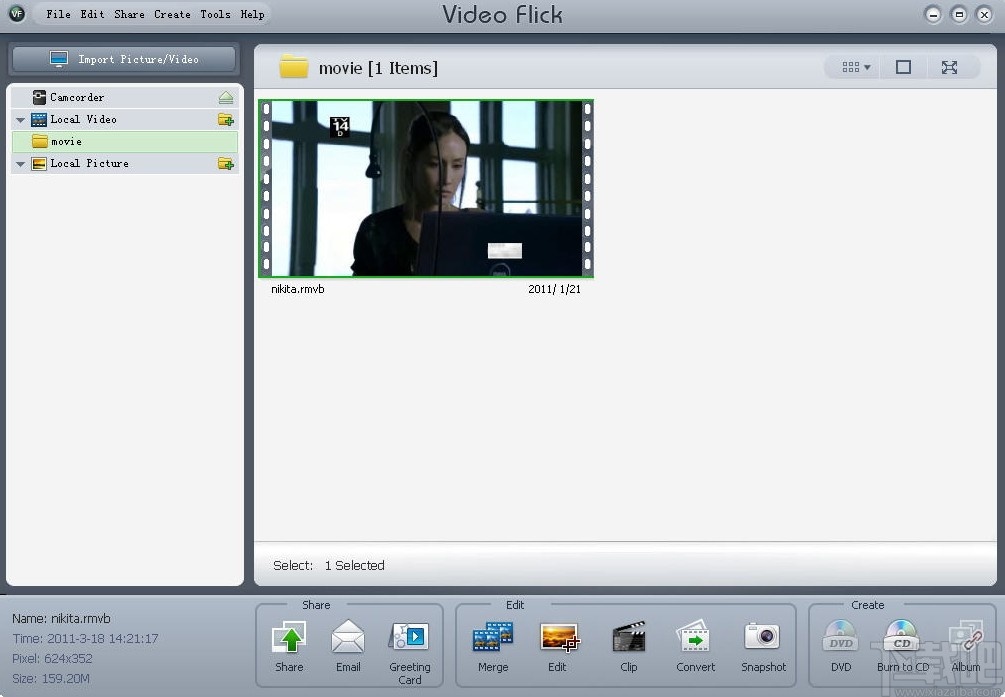The height and width of the screenshot is (697, 1005).
Task: Open the Edit picture tool icon
Action: (x=559, y=637)
